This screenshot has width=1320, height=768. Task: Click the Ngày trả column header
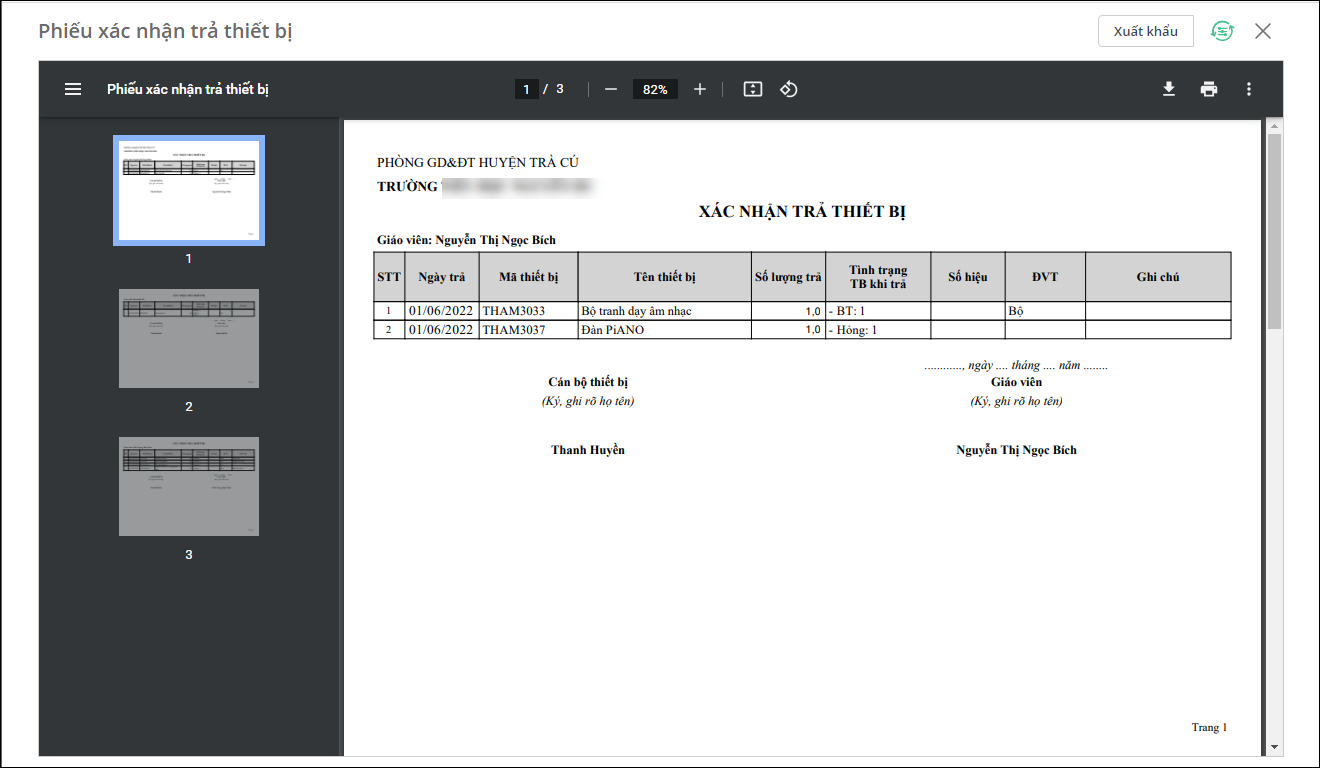click(x=442, y=277)
